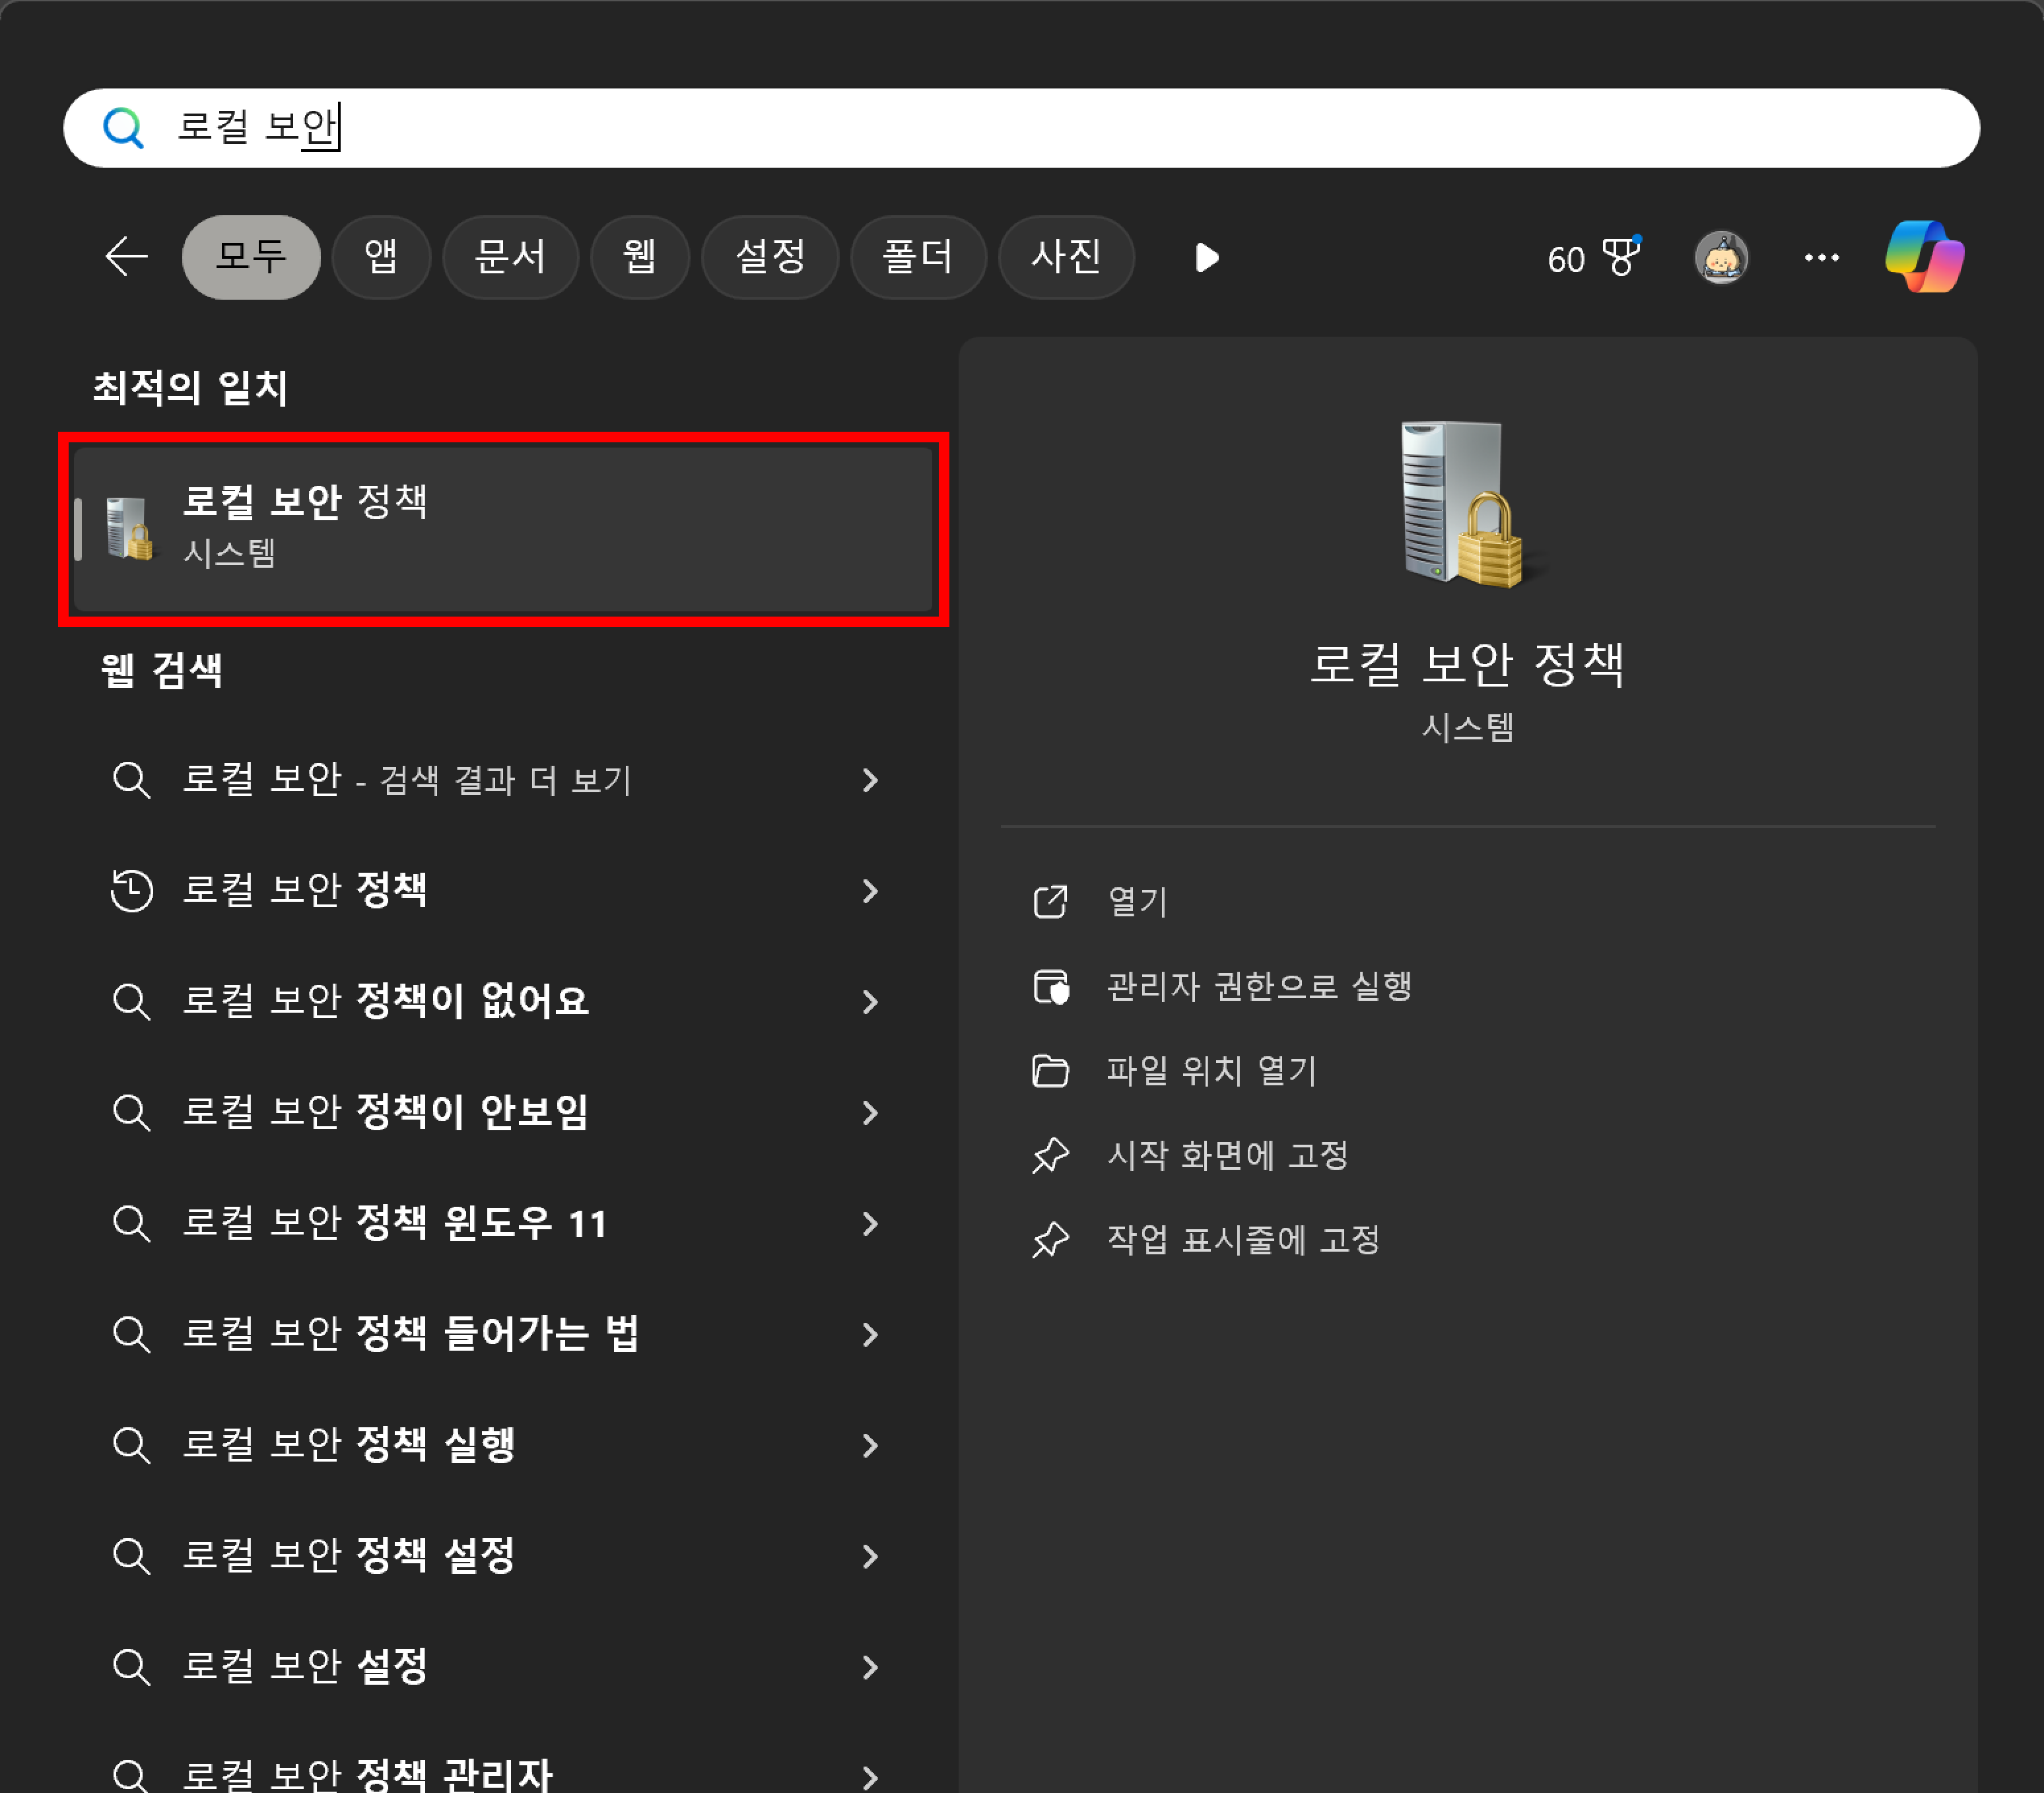
Task: Expand chevron for 로컬 보안 정책이 없어요
Action: point(870,1002)
